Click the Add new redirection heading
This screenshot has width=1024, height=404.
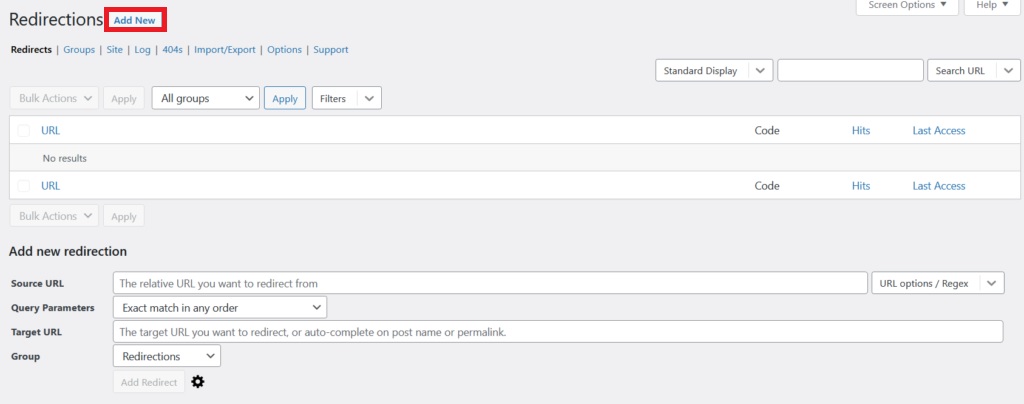coord(68,251)
